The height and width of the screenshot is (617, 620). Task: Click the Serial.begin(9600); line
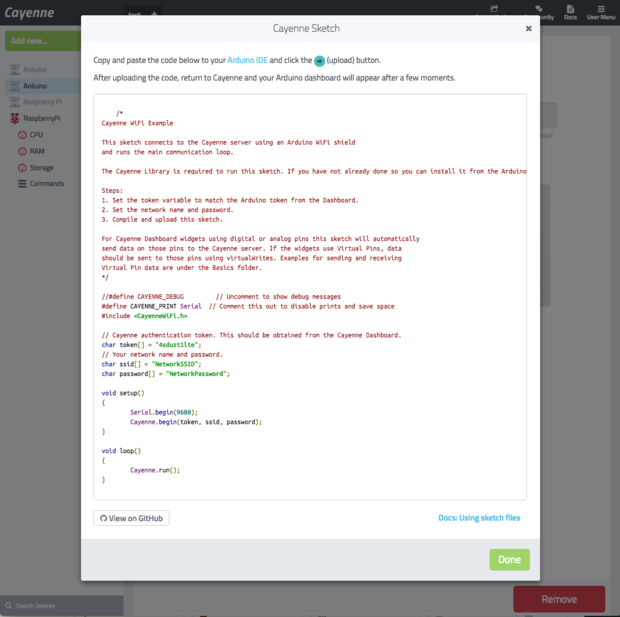click(164, 413)
